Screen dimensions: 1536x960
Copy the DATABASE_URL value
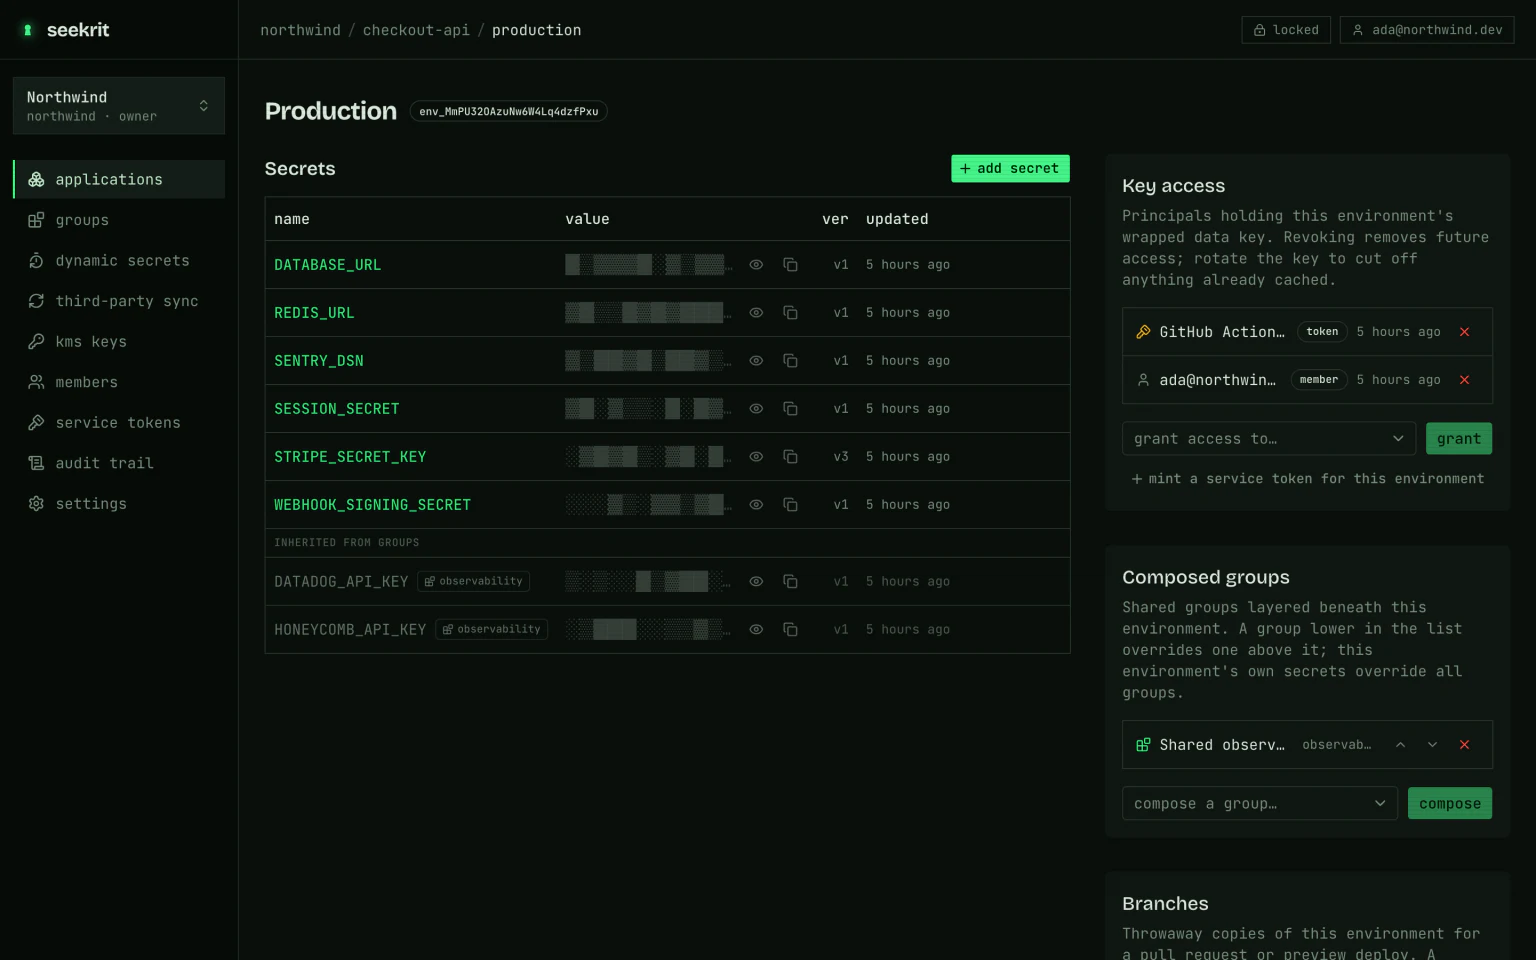click(790, 265)
